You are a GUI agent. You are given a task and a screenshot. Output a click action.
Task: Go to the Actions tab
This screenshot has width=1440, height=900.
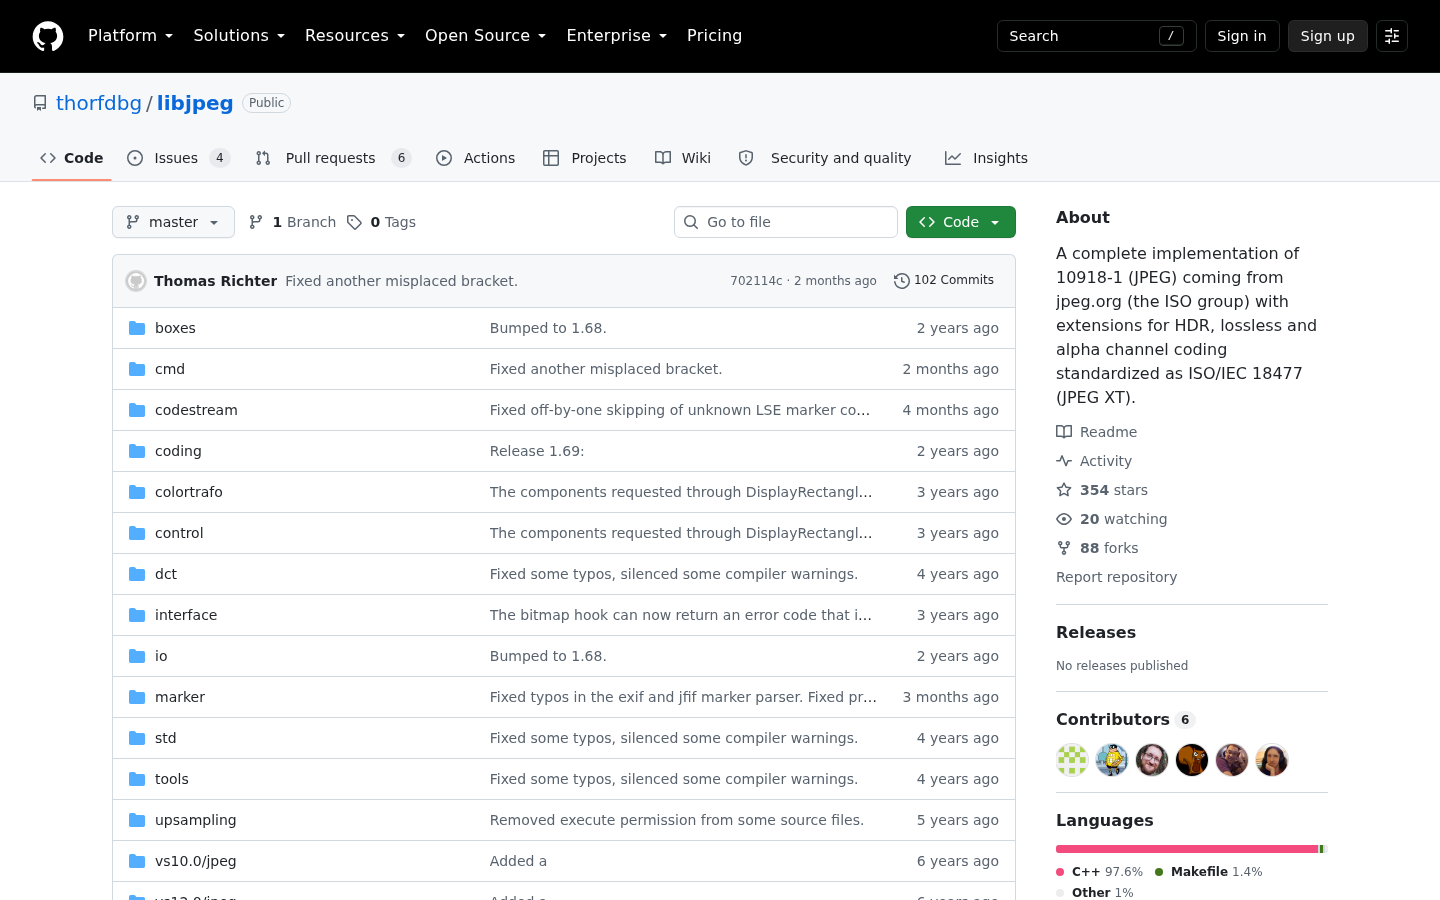tap(476, 158)
